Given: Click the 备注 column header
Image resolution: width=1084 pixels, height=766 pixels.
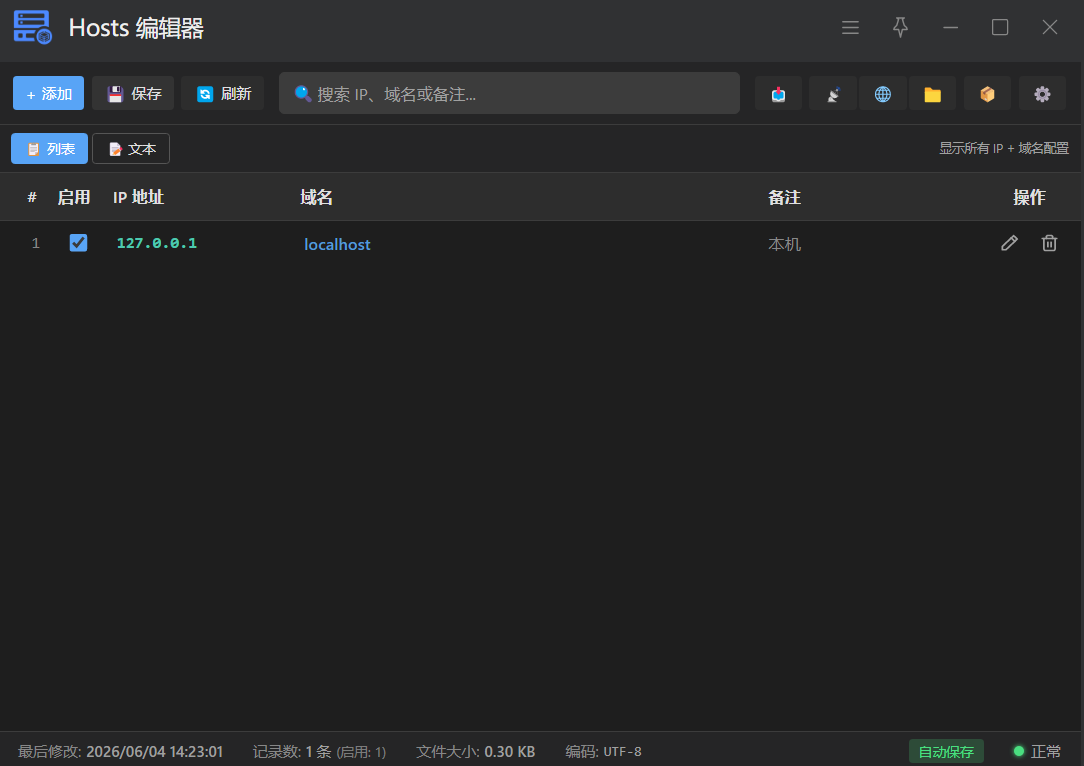Looking at the screenshot, I should pos(785,197).
